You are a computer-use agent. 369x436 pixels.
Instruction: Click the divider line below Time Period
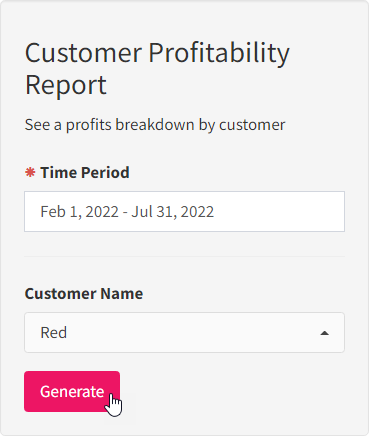[x=184, y=256]
